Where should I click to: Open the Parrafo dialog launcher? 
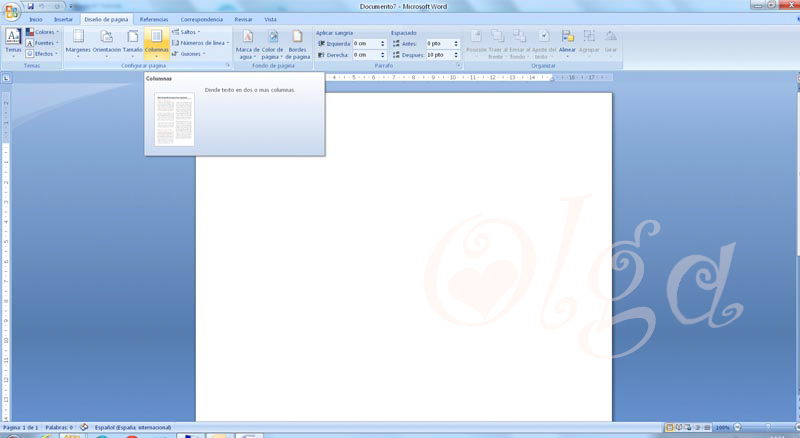[x=458, y=65]
